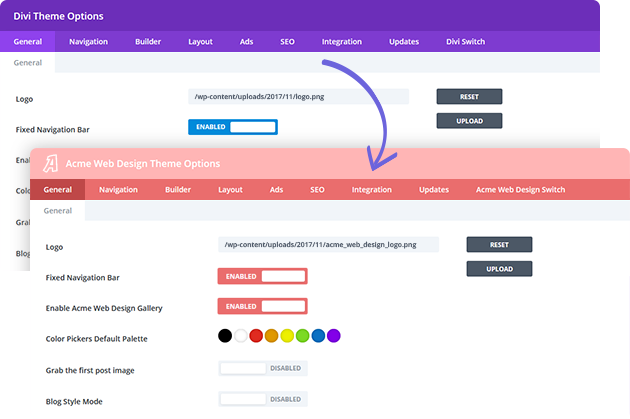The image size is (630, 419).
Task: Toggle Blog Style Mode switch
Action: 263,399
